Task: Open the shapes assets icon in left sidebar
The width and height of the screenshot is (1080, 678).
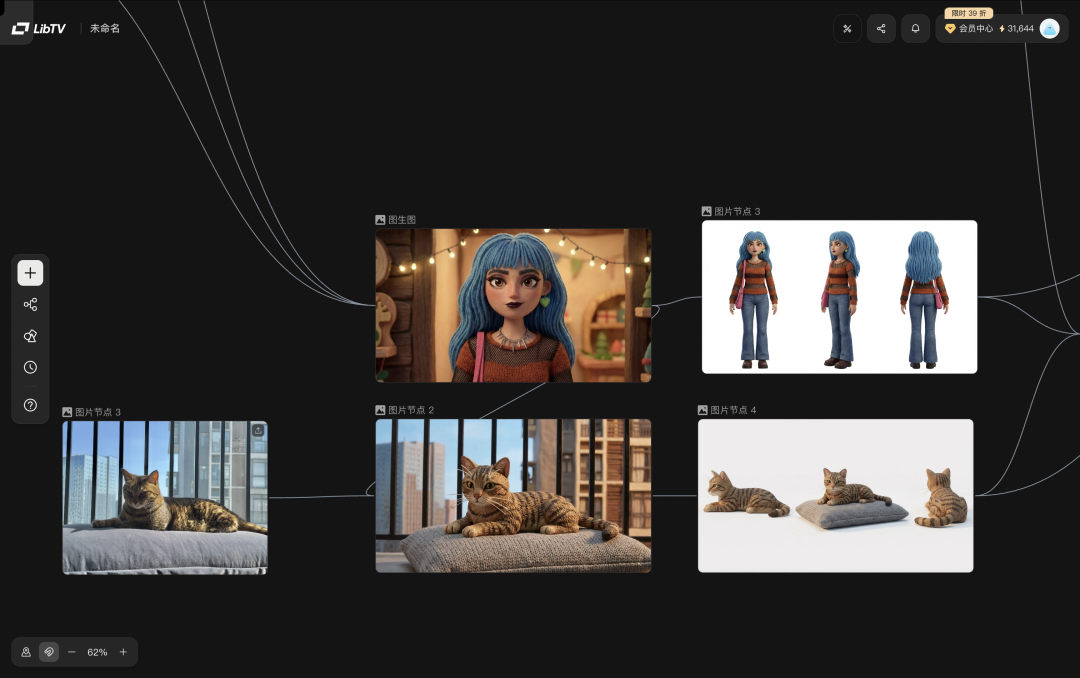Action: [30, 336]
